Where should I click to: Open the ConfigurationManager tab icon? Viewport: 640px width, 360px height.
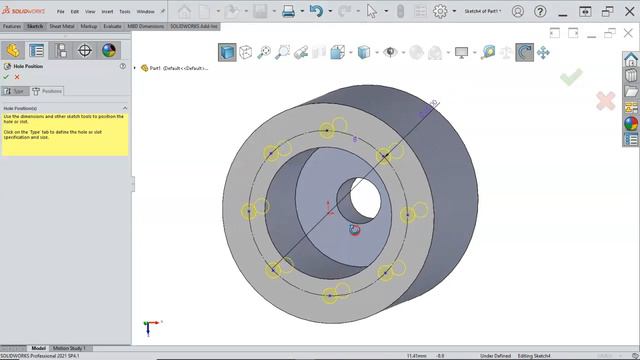tap(61, 51)
